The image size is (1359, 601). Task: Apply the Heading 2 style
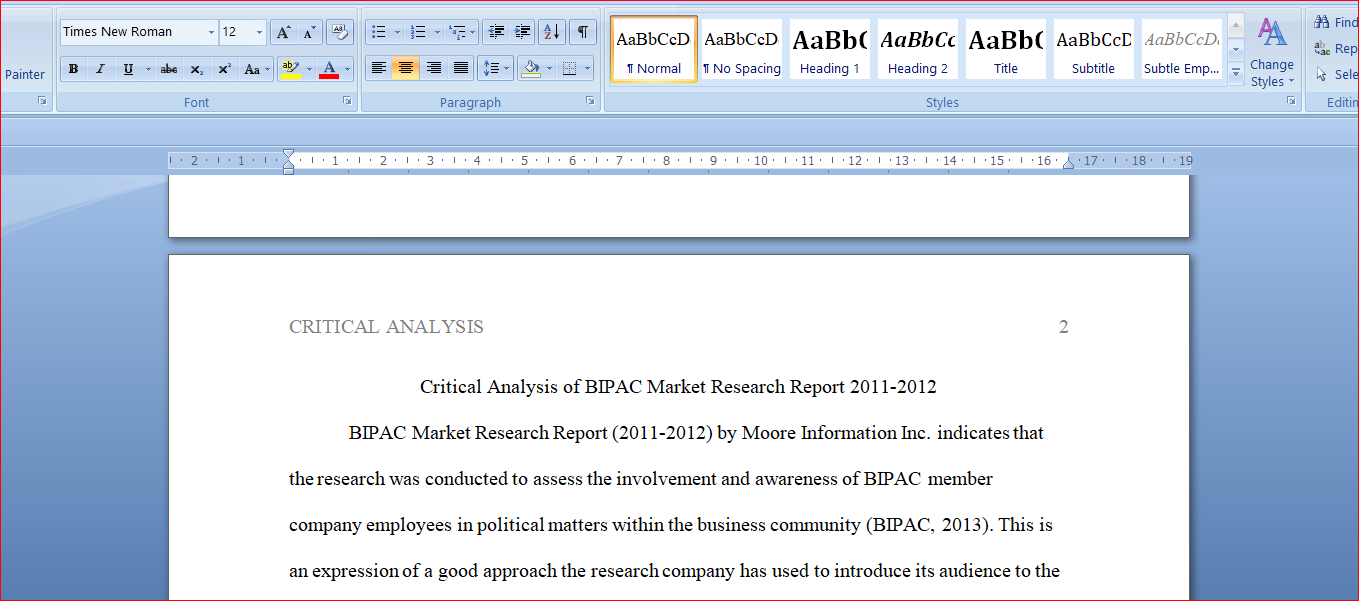[x=917, y=49]
